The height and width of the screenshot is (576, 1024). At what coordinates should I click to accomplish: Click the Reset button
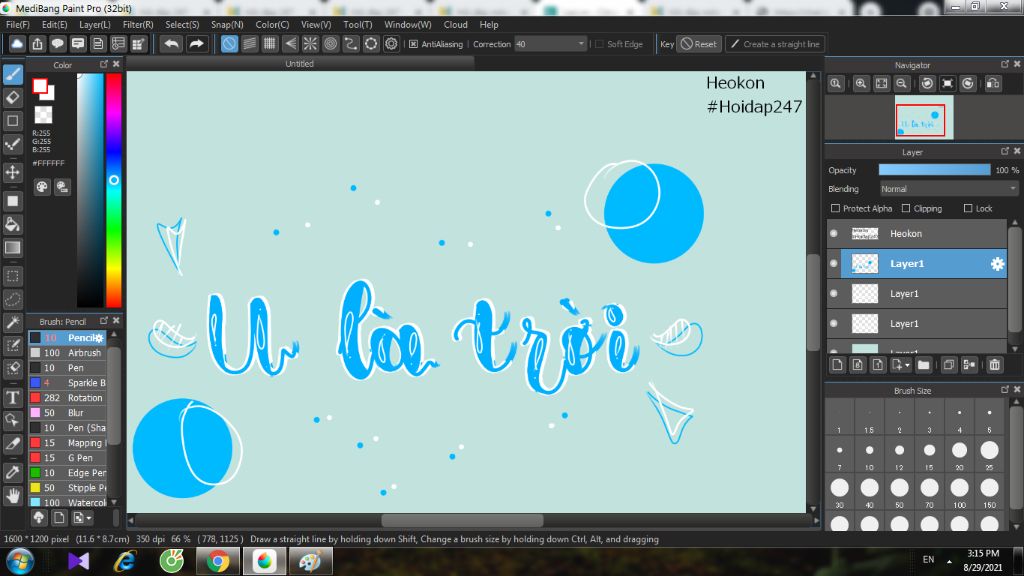[699, 44]
